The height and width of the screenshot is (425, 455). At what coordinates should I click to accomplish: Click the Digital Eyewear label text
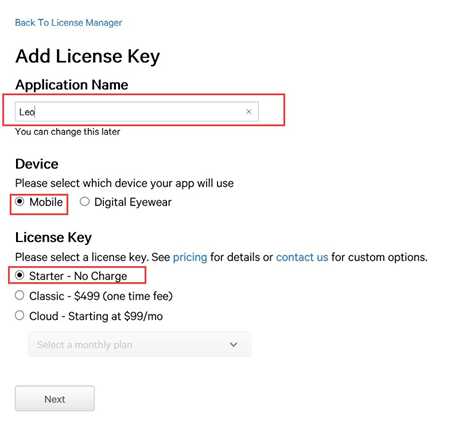tap(133, 202)
